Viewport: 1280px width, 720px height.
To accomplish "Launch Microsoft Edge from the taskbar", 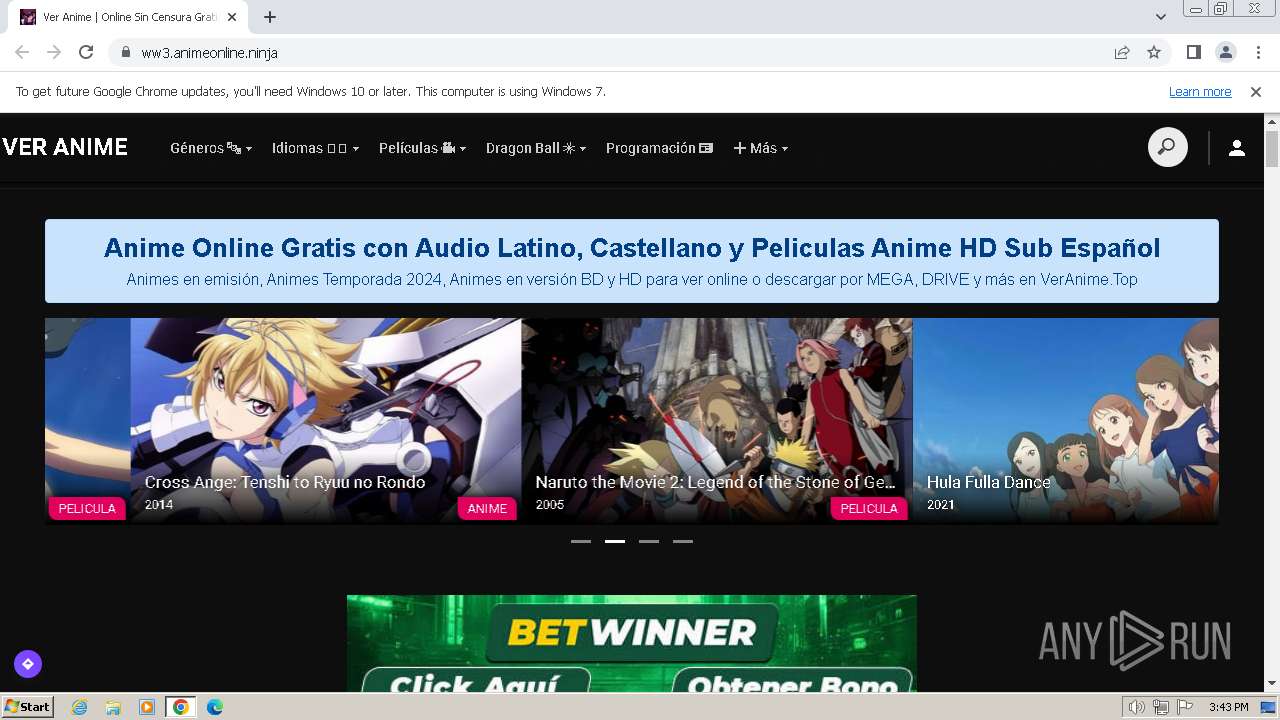I will click(x=214, y=707).
